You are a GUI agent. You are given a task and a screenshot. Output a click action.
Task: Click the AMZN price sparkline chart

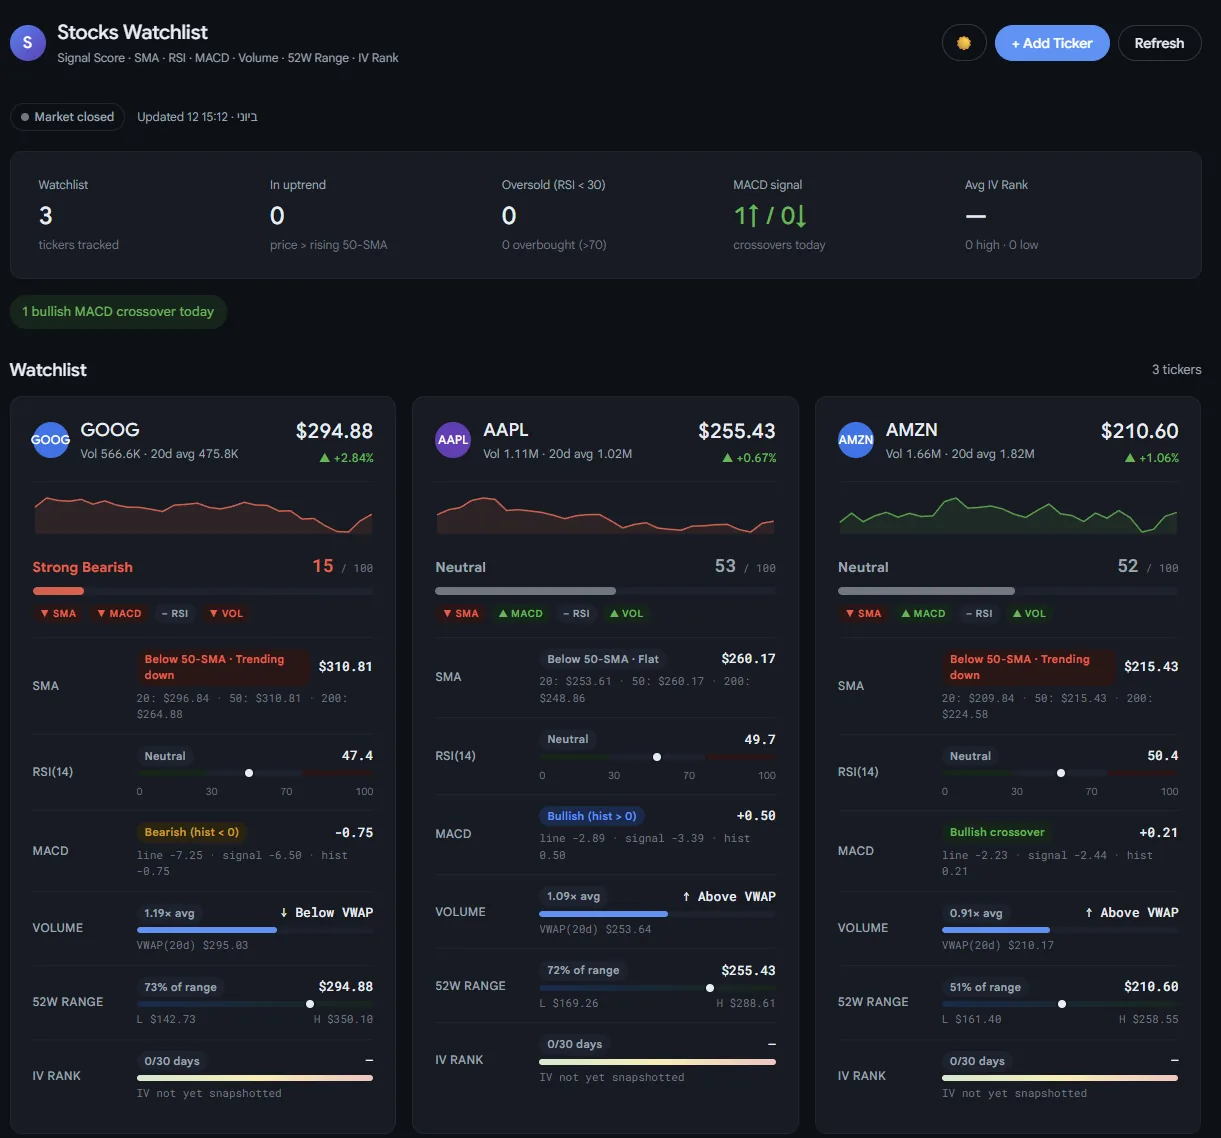coord(1008,513)
